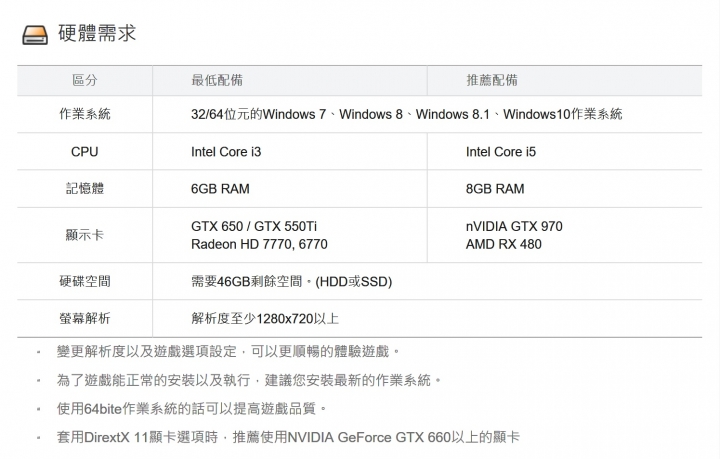Screen dimensions: 720x459
Task: Select the GTX 650 / GTX 550Ti text
Action: tap(254, 226)
